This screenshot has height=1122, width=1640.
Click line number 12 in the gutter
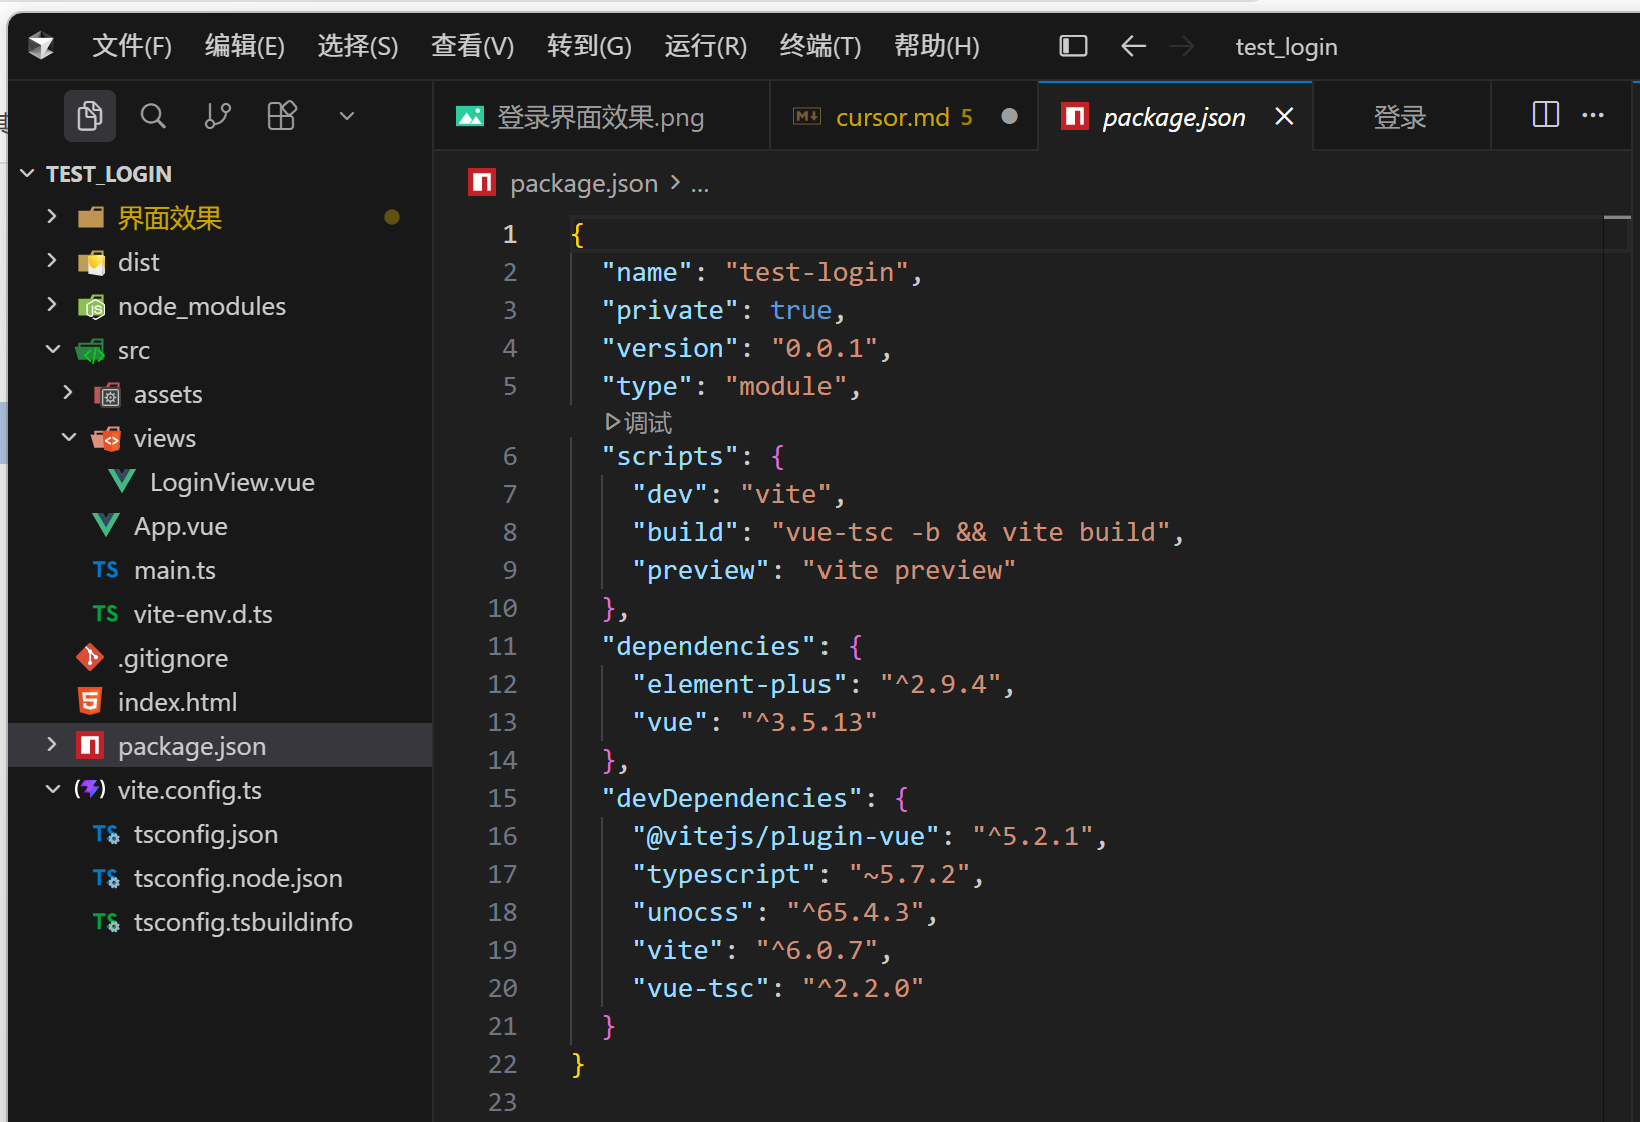[x=502, y=684]
